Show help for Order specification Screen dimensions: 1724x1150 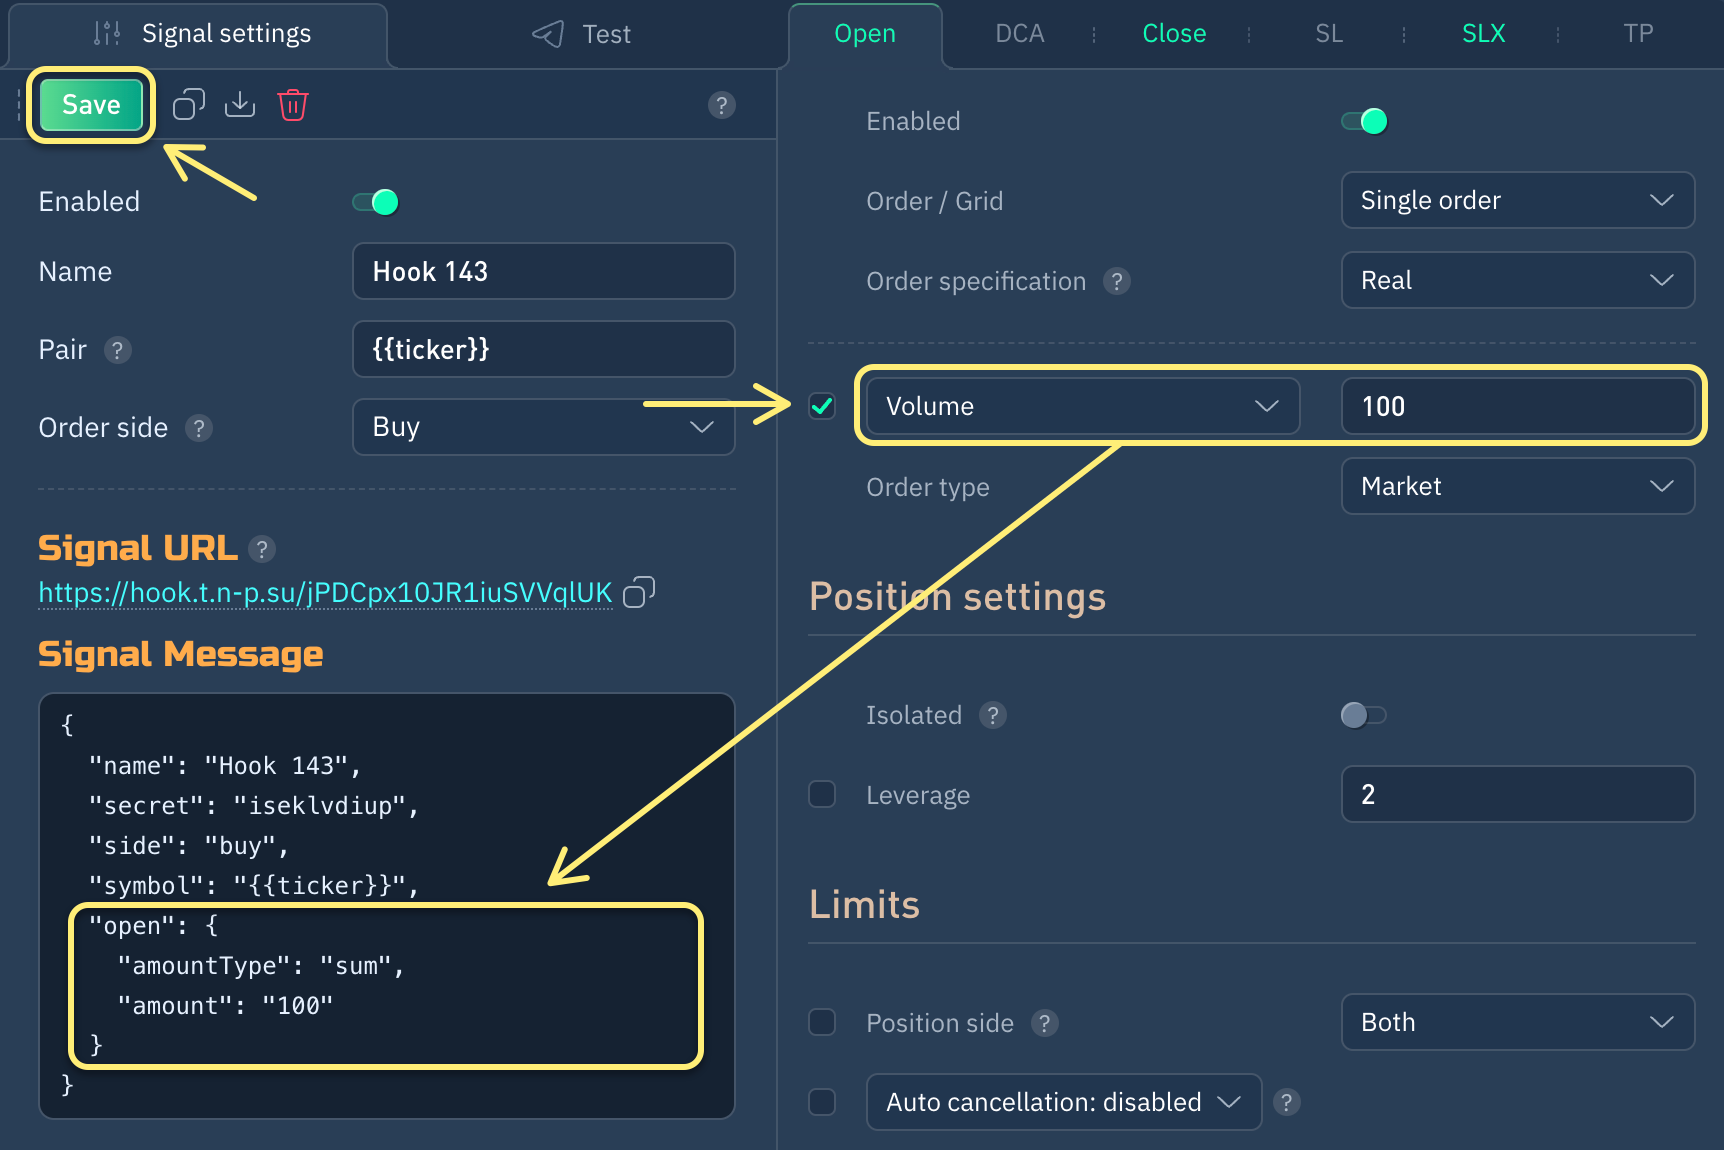[x=1117, y=281]
